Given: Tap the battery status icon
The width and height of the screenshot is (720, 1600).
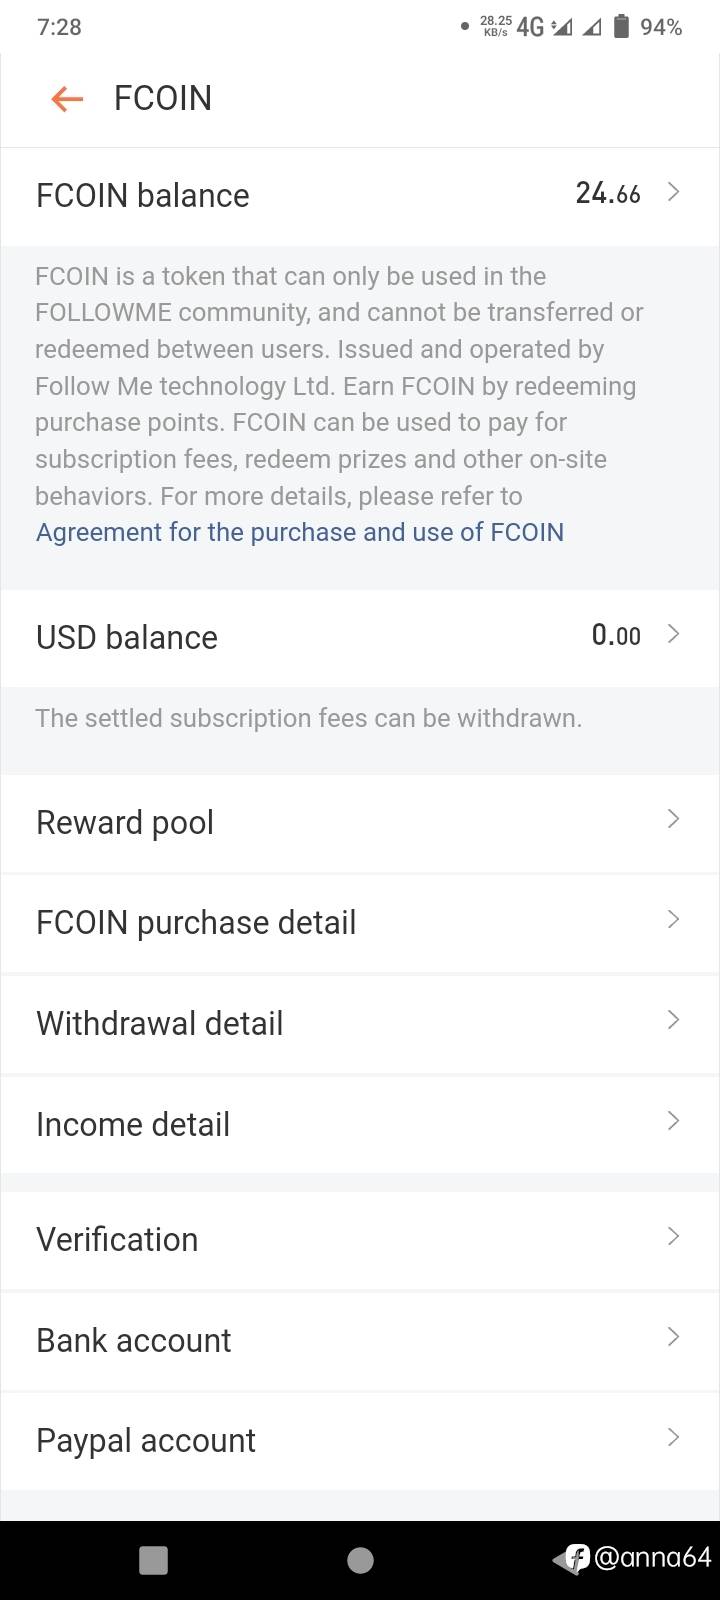Looking at the screenshot, I should (x=621, y=27).
